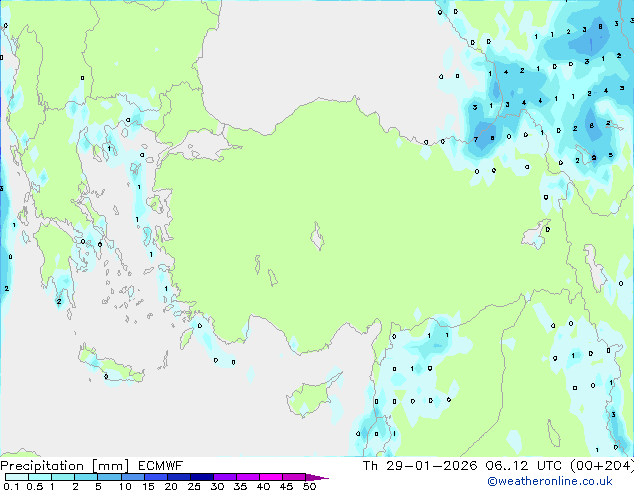
Task: Pick the 1–2 mm legend color box
Action: pyautogui.click(x=63, y=477)
